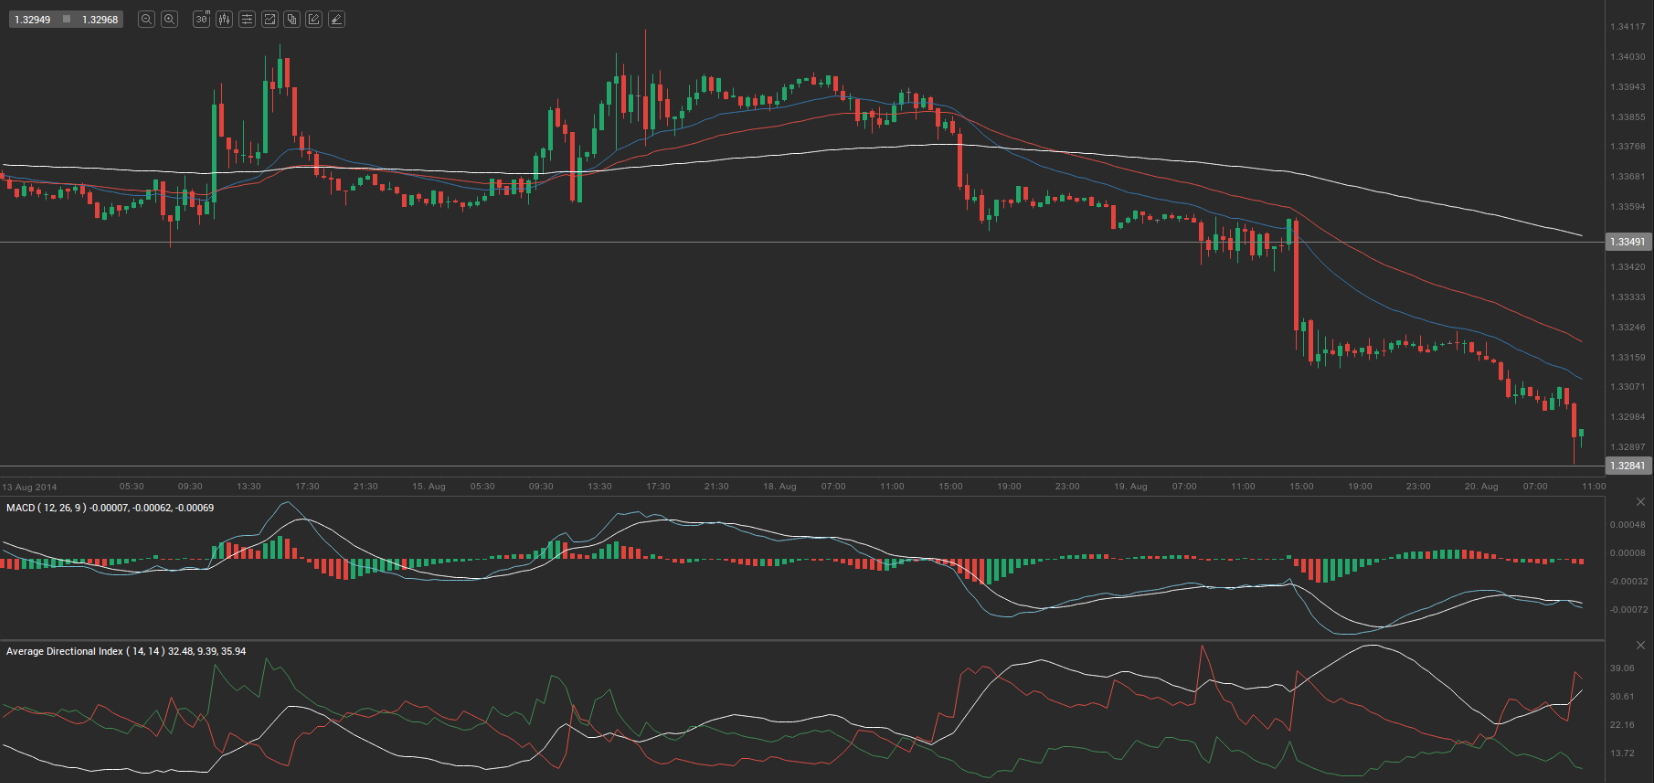Open the indicators settings sliders icon
1654x783 pixels.
point(247,19)
